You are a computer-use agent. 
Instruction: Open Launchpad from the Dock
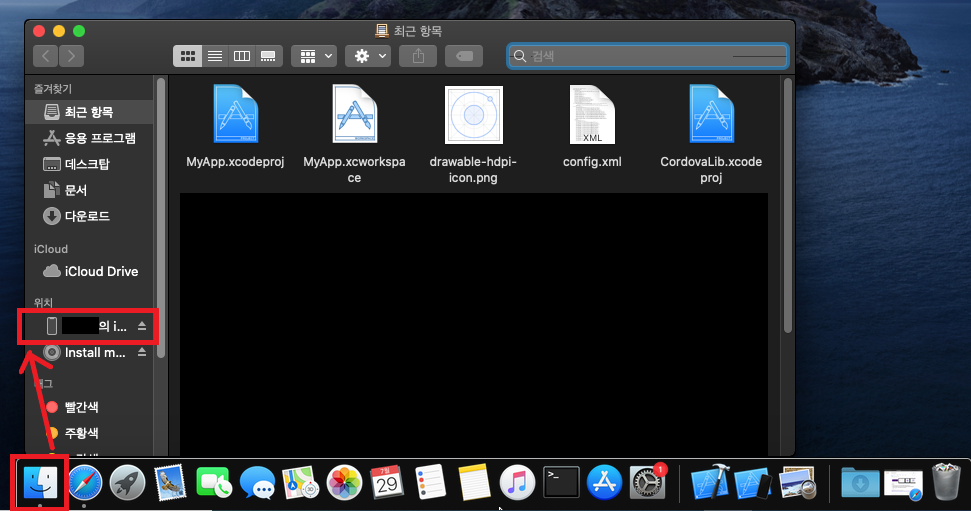pos(128,483)
